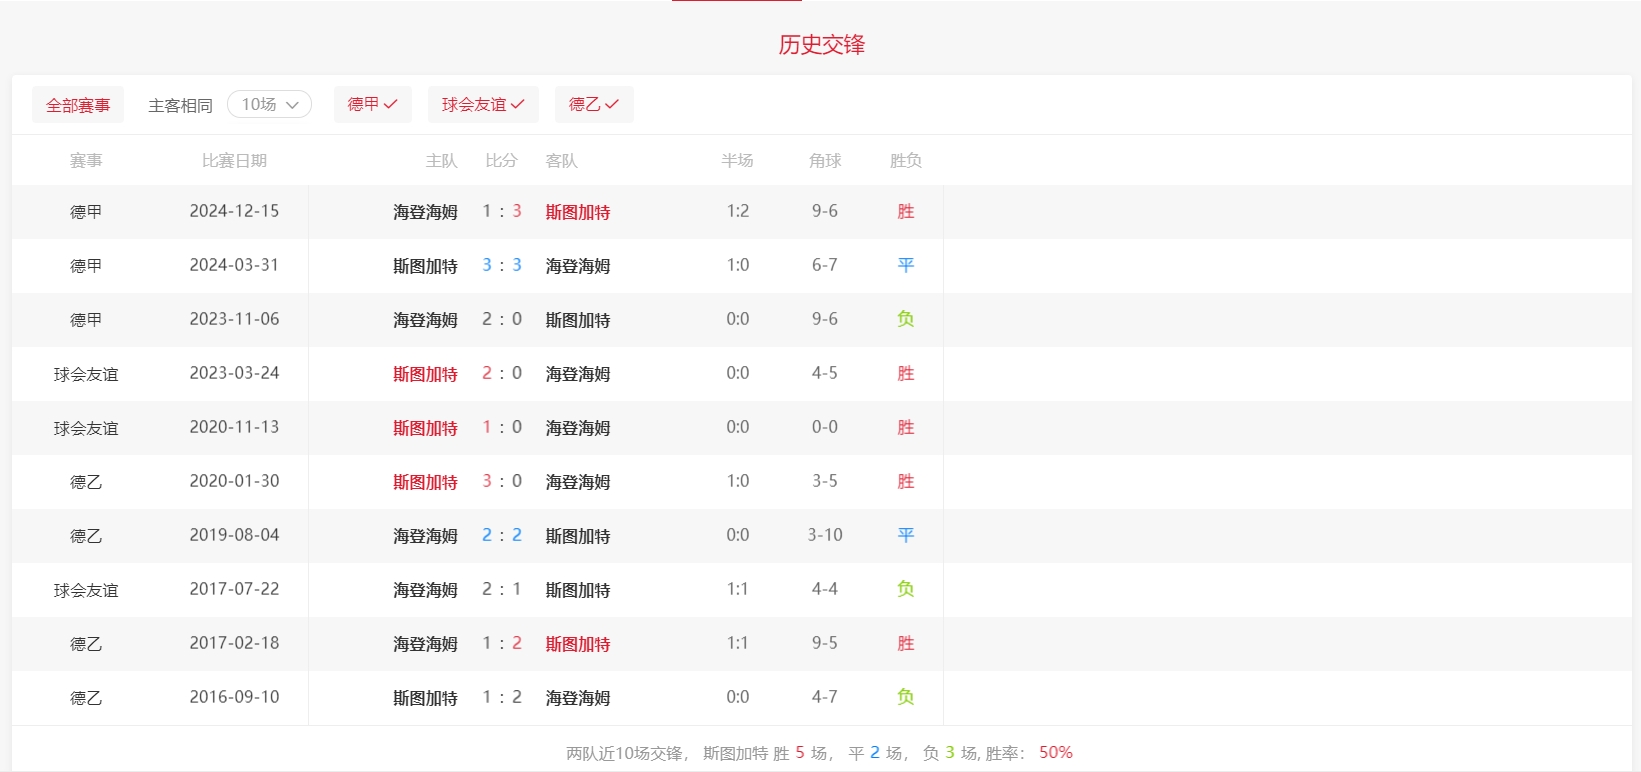Screen dimensions: 1641x772
Task: Uncheck the 德乙 league filter
Action: (x=593, y=105)
